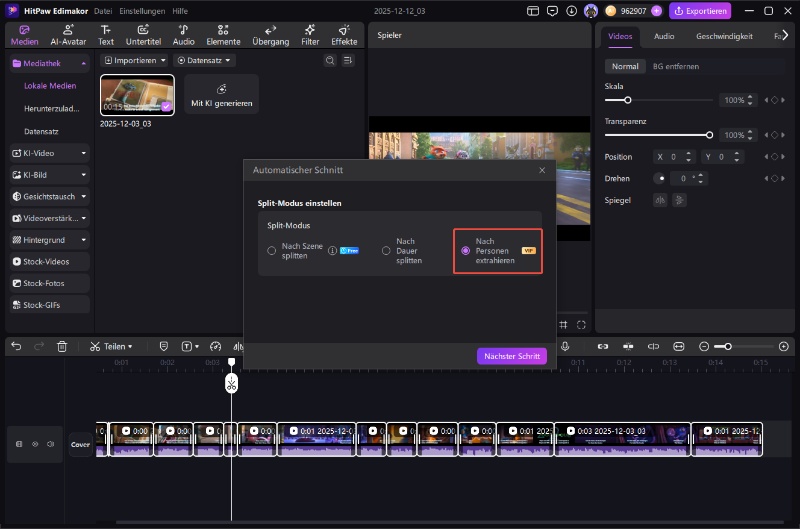Expand the KI-Video sidebar section
This screenshot has width=800, height=529.
click(48, 153)
